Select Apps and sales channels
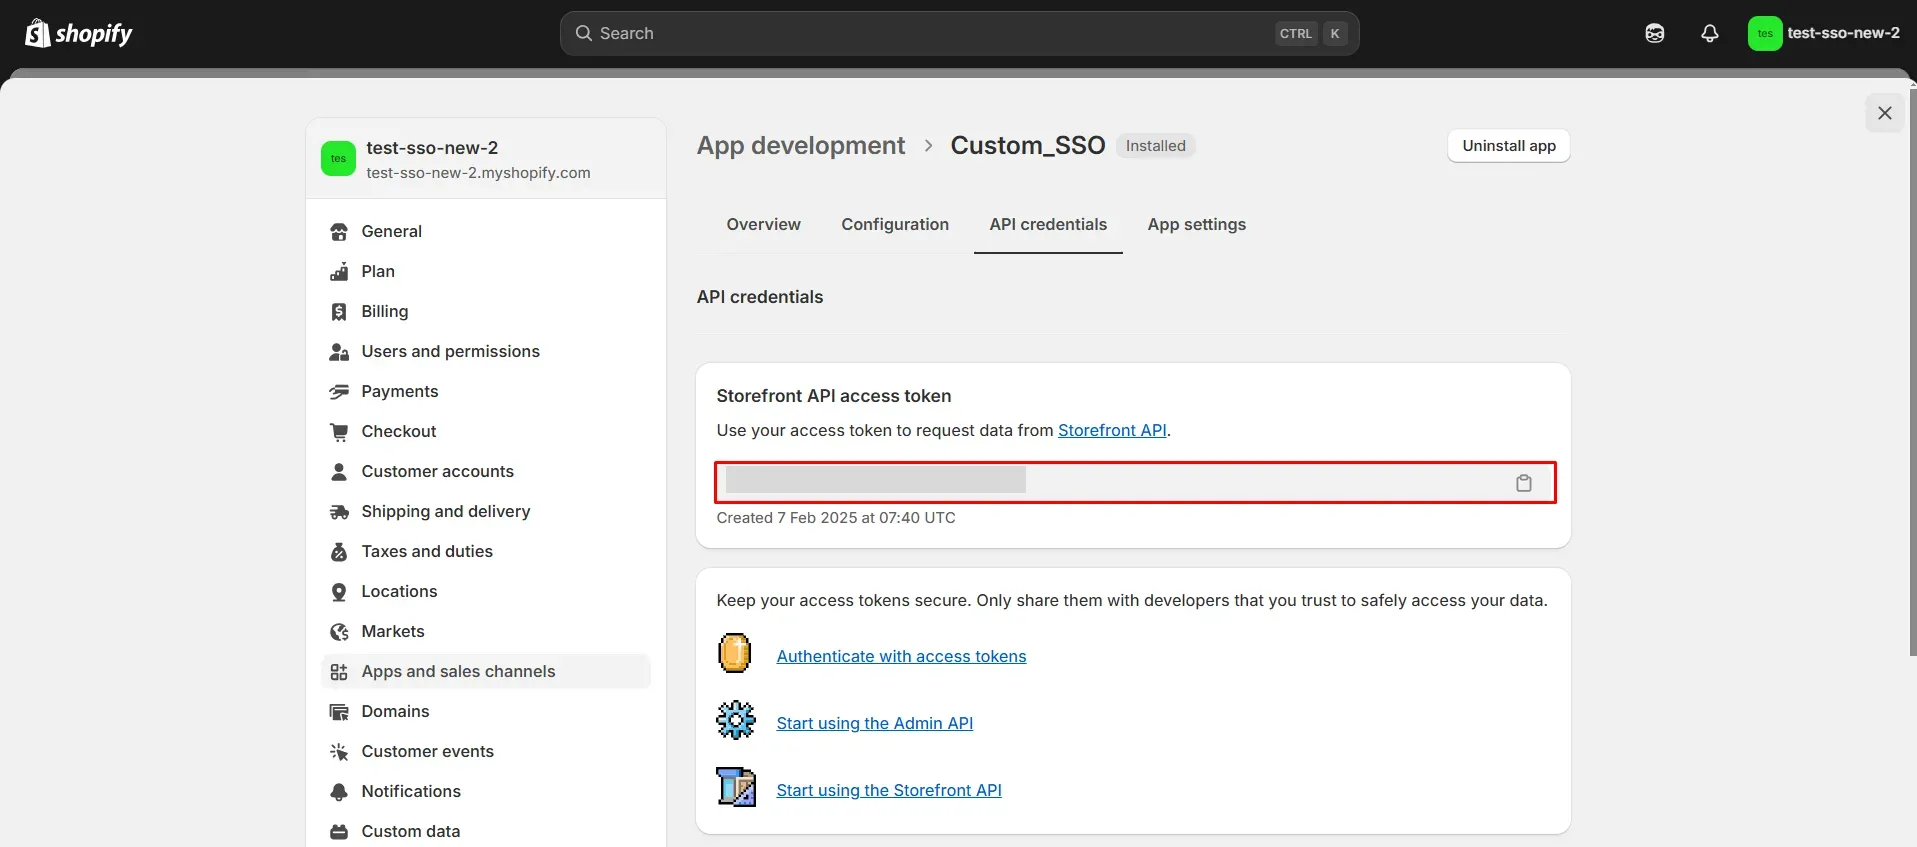This screenshot has width=1917, height=847. click(486, 671)
